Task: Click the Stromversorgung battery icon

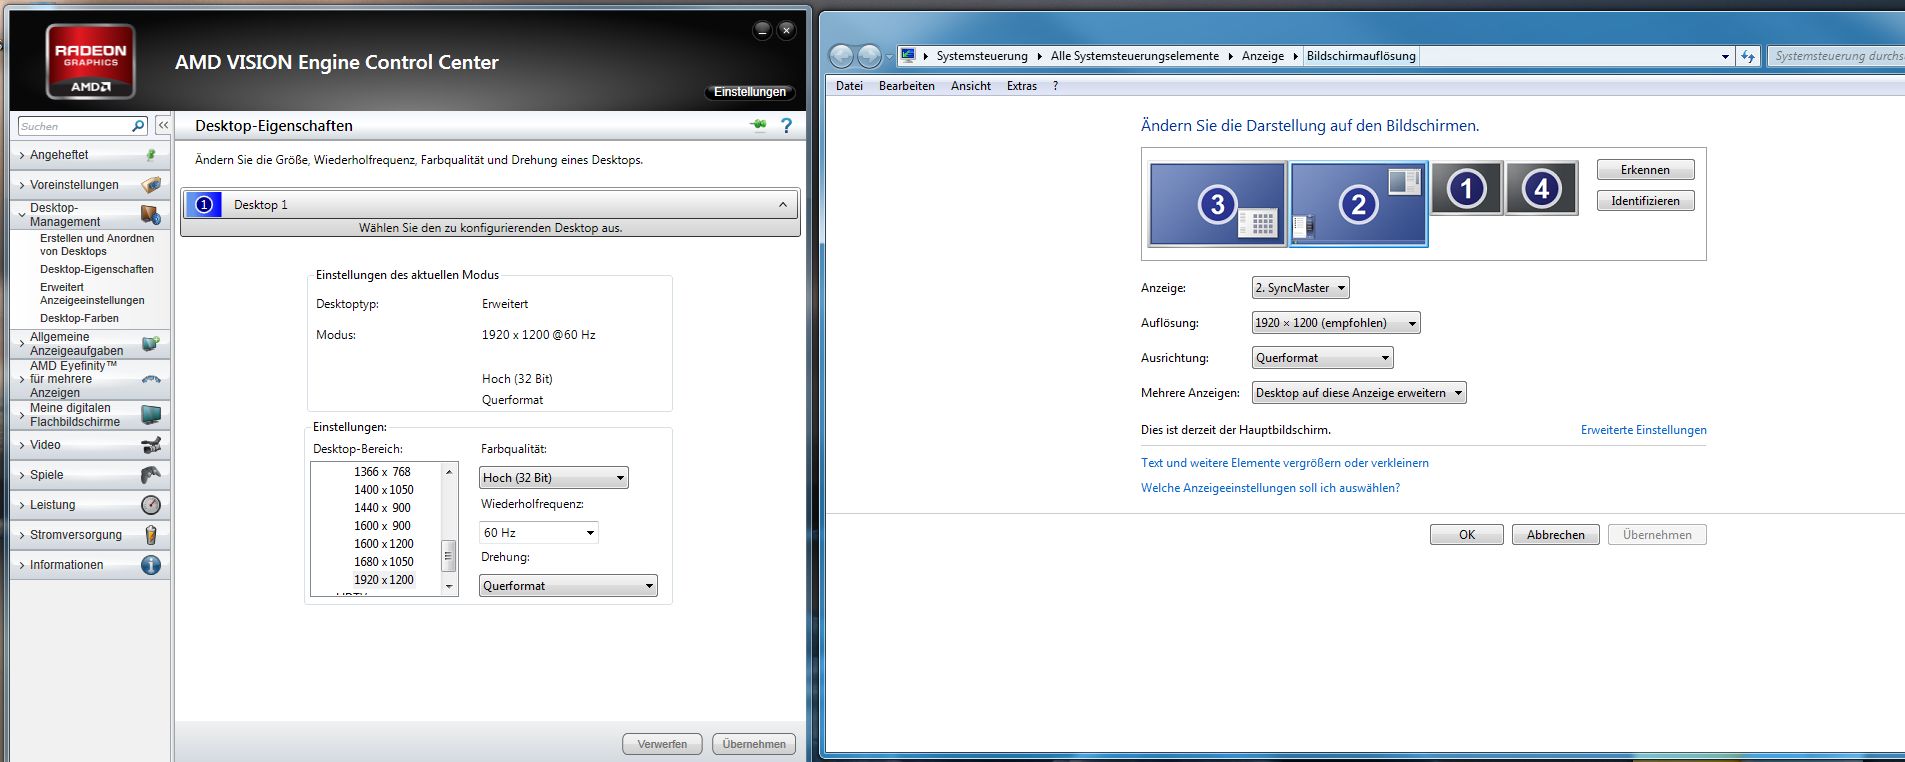Action: 151,535
